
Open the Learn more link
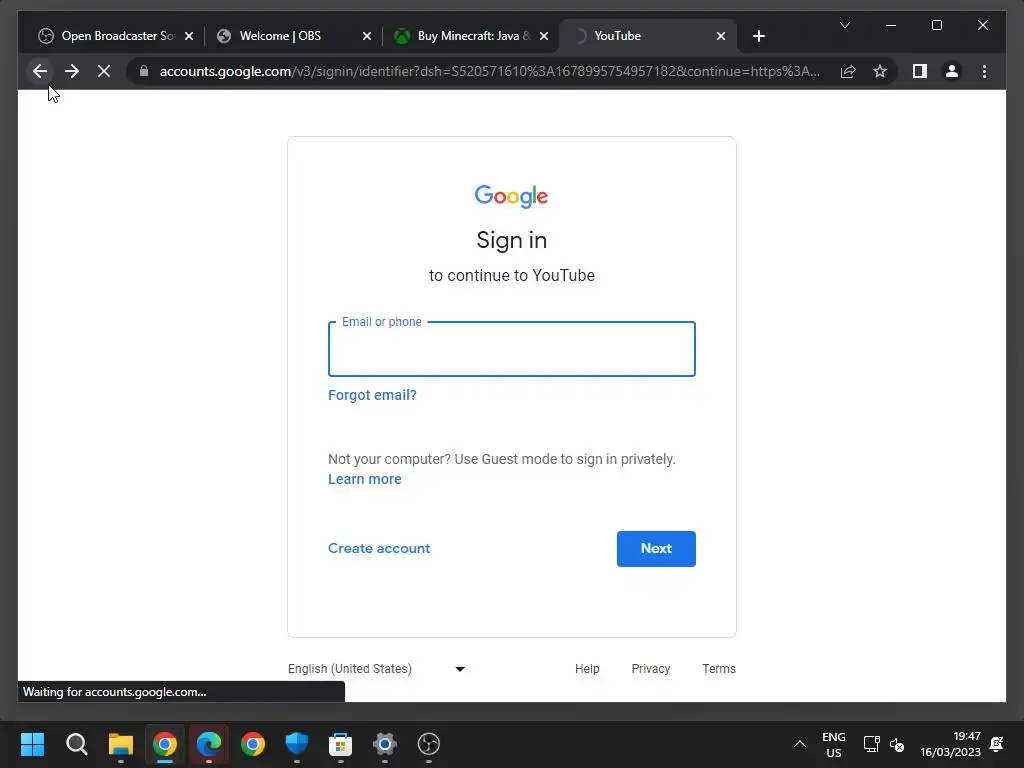pos(364,479)
